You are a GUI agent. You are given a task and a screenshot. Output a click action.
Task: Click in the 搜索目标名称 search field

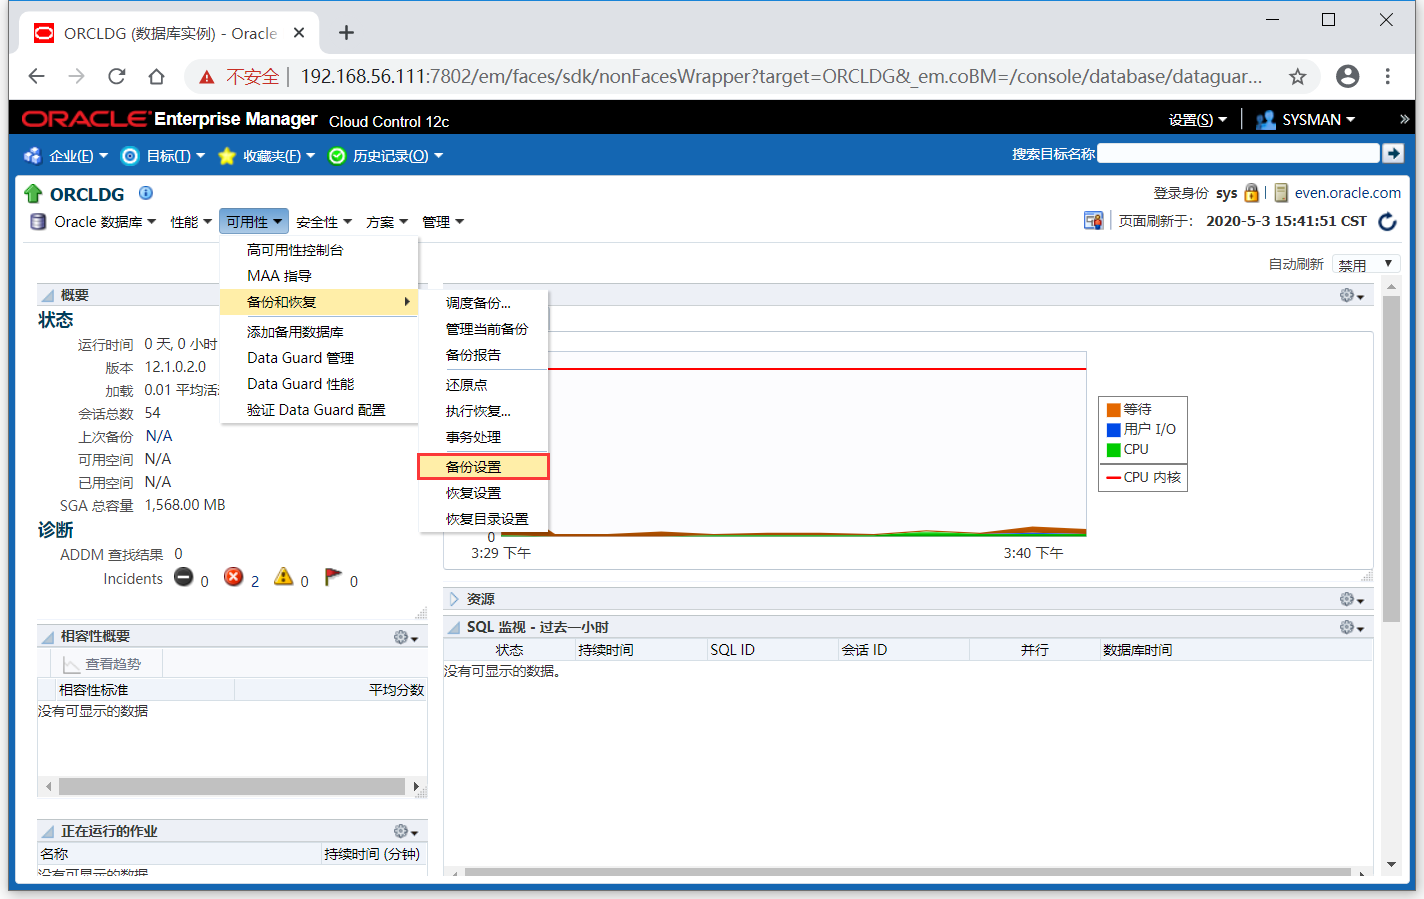[1238, 153]
